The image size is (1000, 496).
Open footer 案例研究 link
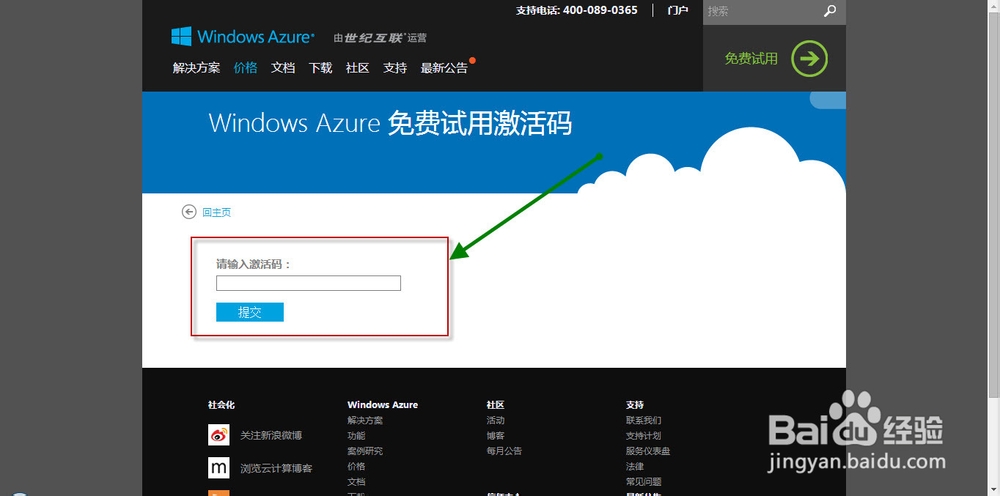[365, 451]
